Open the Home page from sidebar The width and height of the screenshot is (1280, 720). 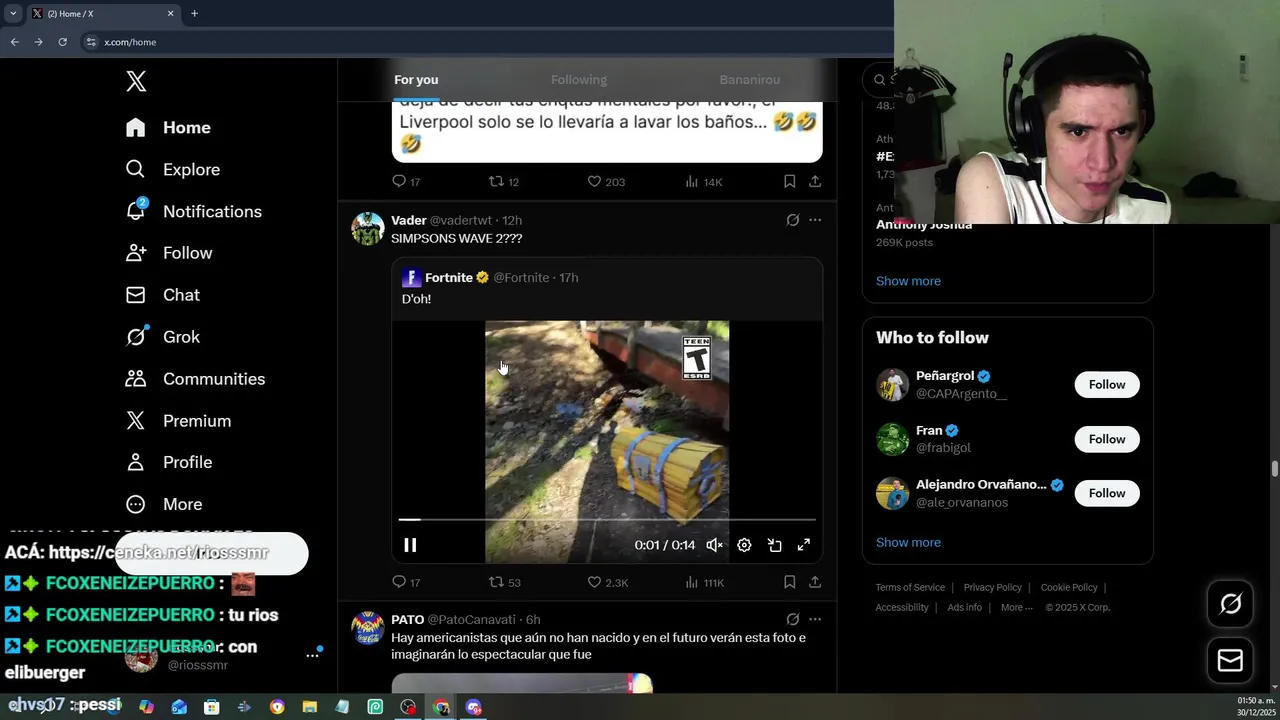click(169, 128)
